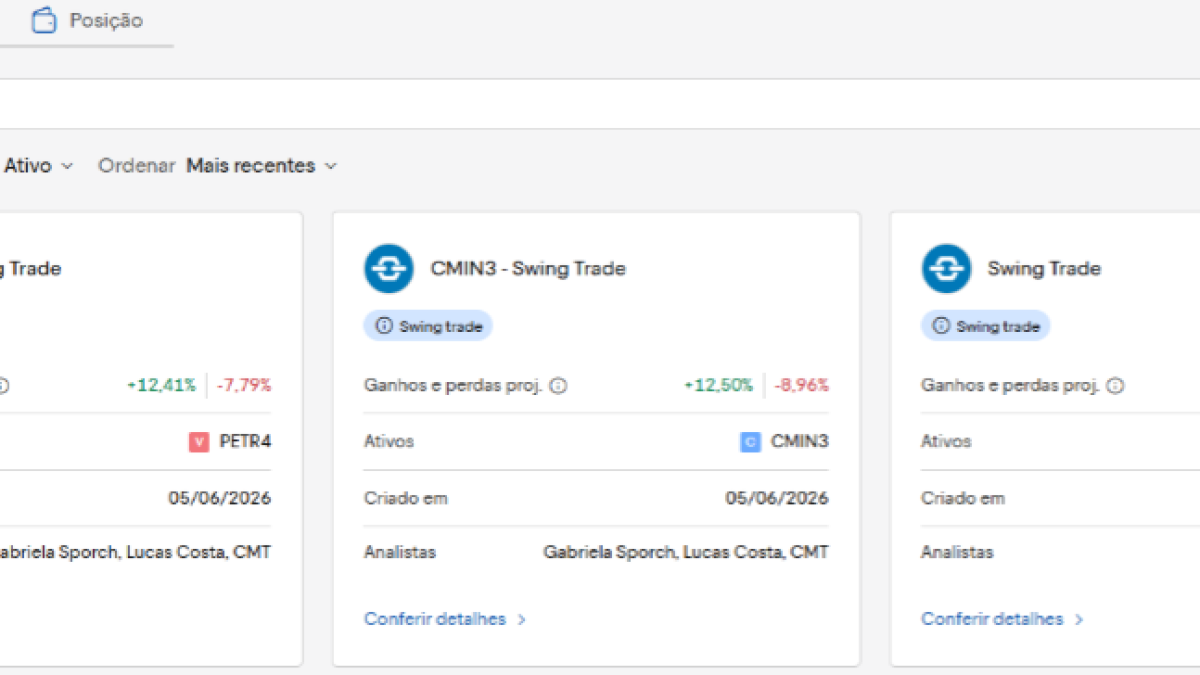
Task: Click info icon next to CMIN3 Ganhos e perdas proj.
Action: 558,385
